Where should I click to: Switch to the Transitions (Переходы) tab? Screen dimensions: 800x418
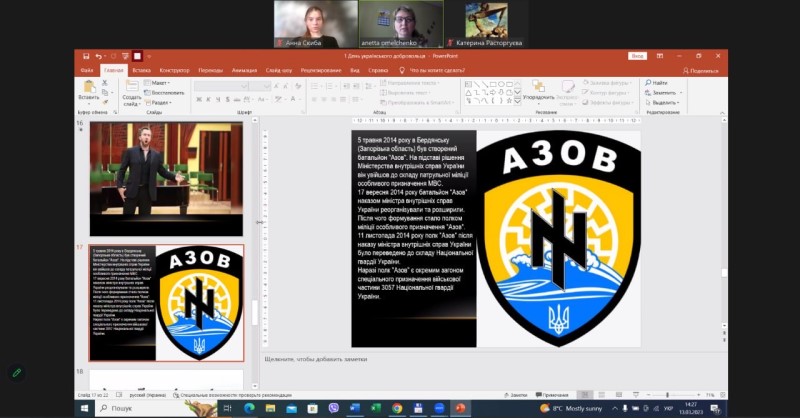click(x=210, y=70)
